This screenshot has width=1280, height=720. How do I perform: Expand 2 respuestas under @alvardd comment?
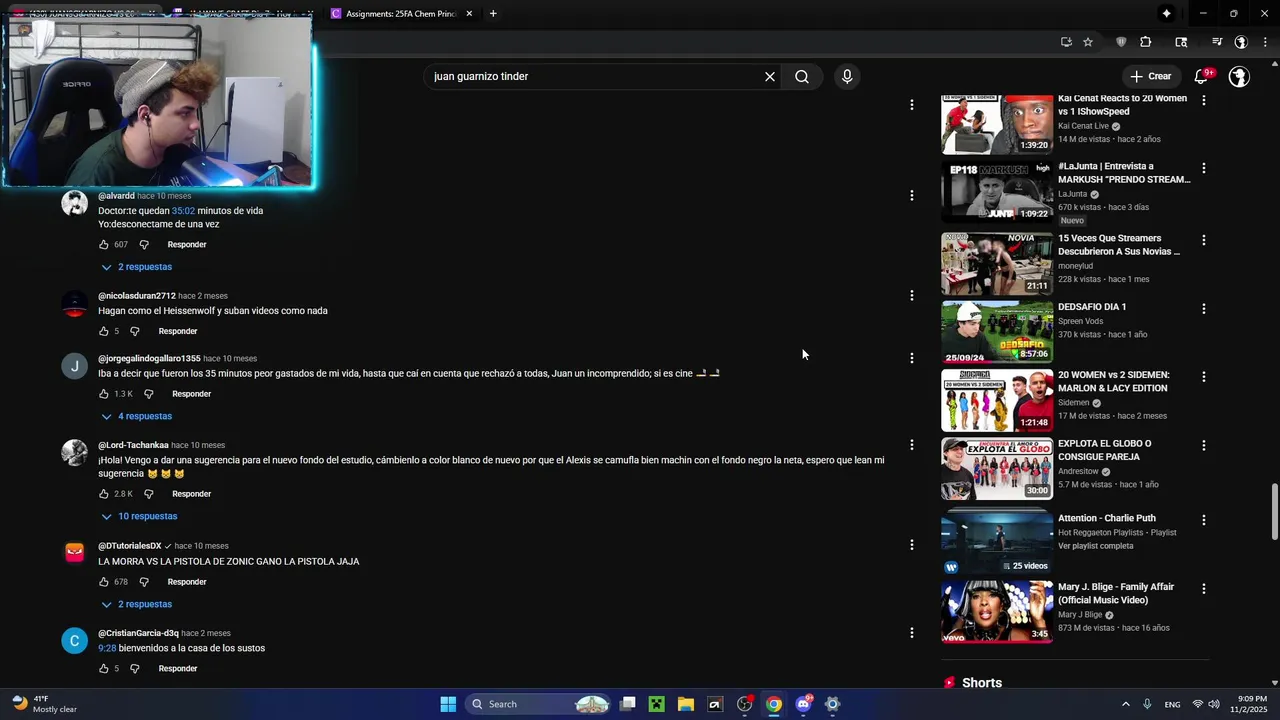point(137,267)
